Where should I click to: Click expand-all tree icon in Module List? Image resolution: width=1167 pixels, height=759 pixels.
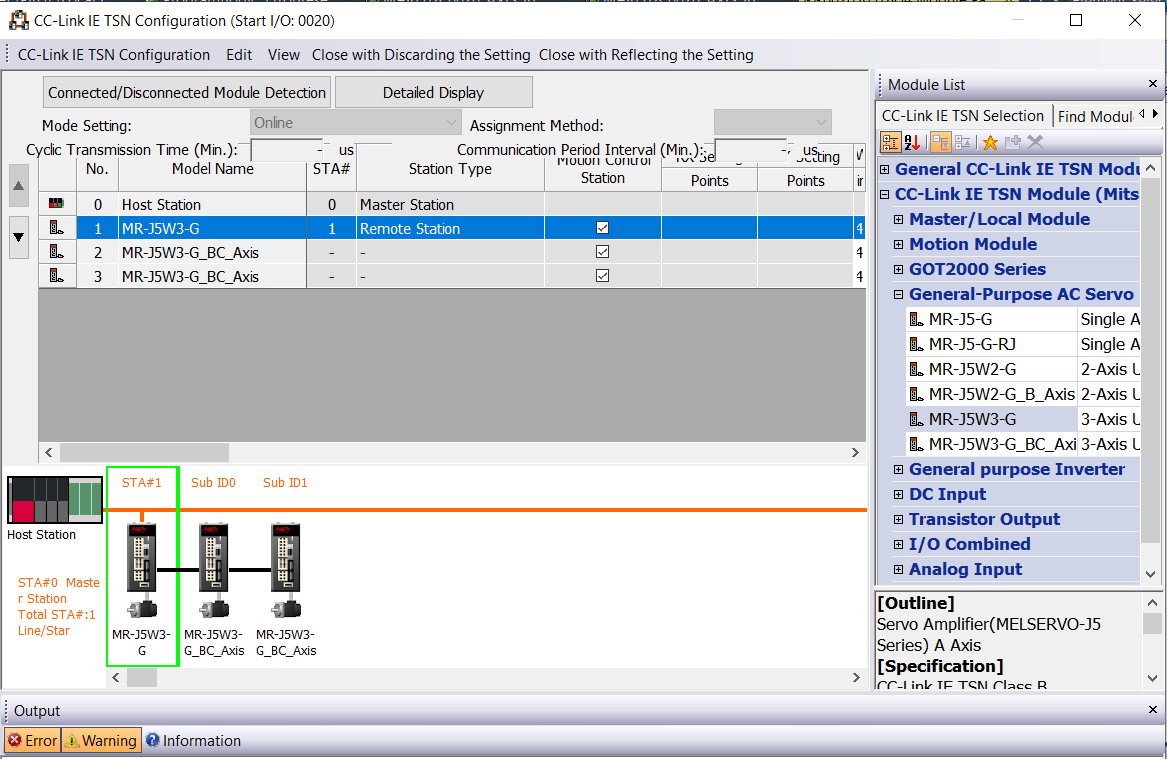[941, 142]
